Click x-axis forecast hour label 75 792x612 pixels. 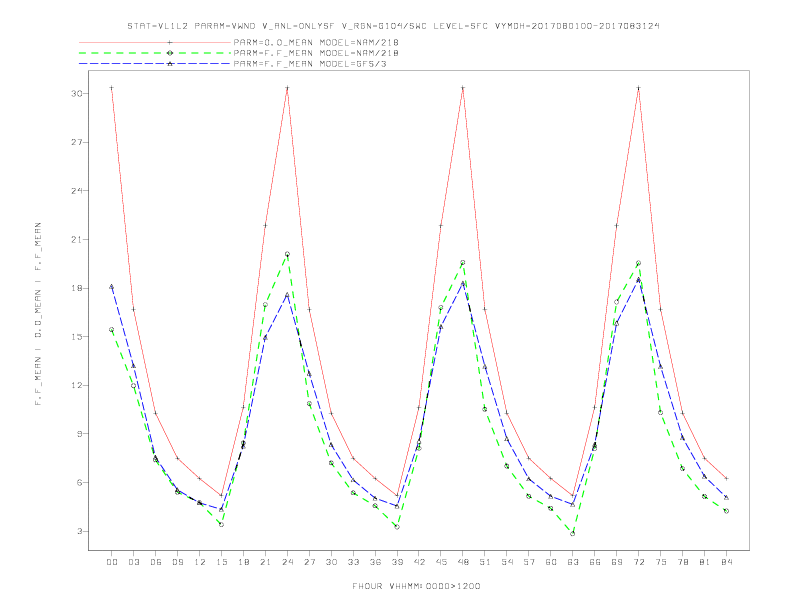tap(661, 562)
